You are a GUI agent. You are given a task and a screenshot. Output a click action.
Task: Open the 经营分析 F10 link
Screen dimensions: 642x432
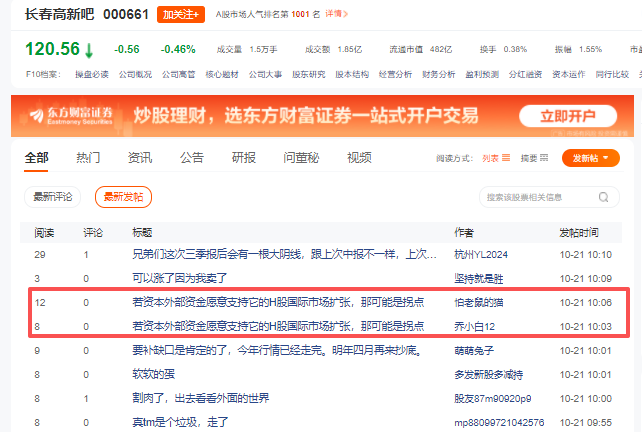[x=395, y=75]
